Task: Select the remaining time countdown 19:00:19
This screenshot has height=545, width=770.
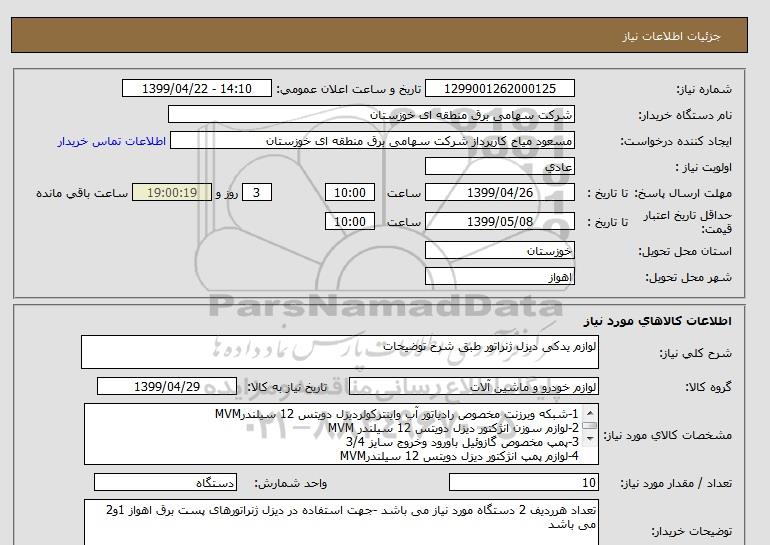Action: tap(173, 193)
